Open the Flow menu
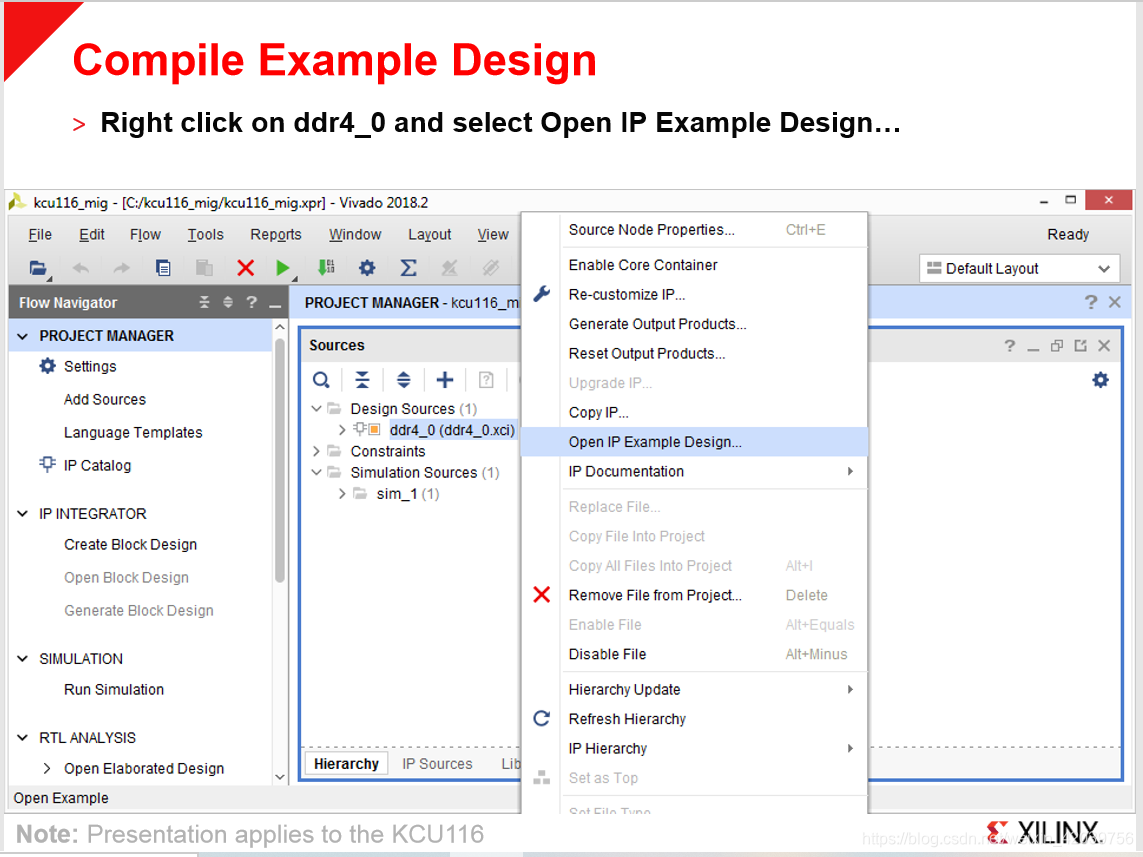 (145, 234)
